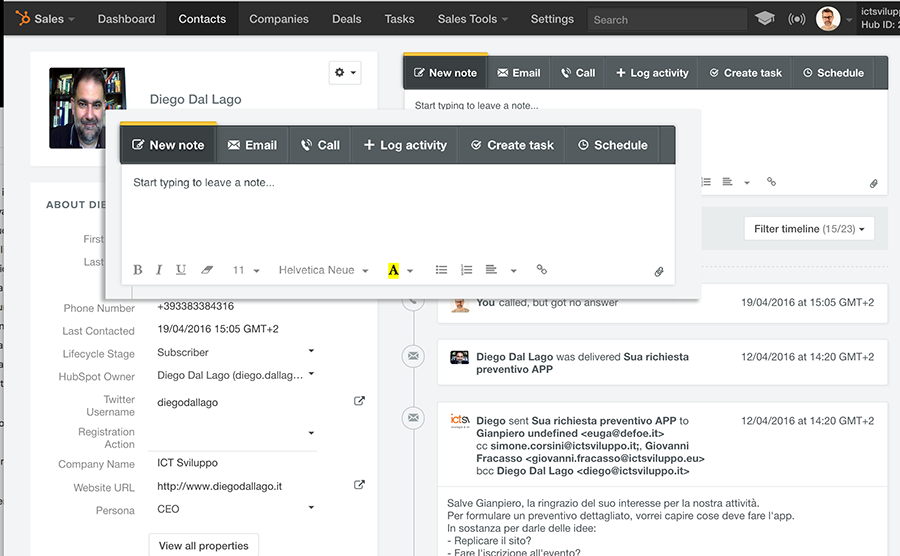Expand the account menu arrow beside avatar

click(849, 20)
